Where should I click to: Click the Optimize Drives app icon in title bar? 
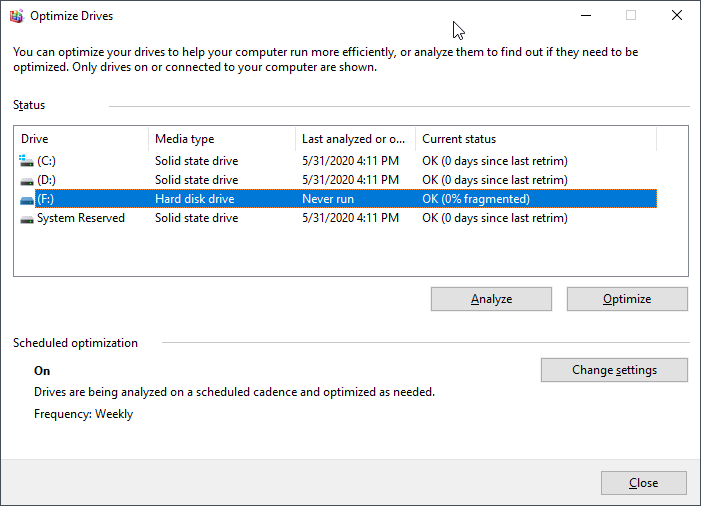(x=16, y=16)
